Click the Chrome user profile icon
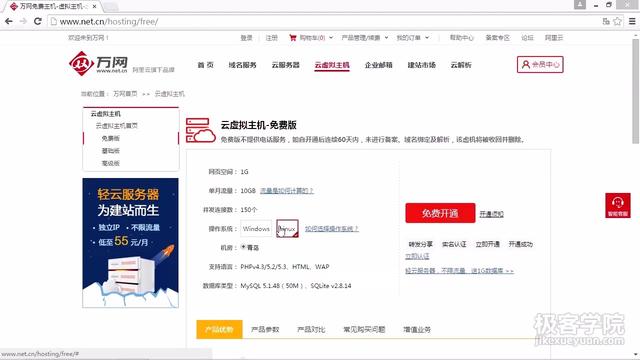The height and width of the screenshot is (360, 640). point(580,4)
